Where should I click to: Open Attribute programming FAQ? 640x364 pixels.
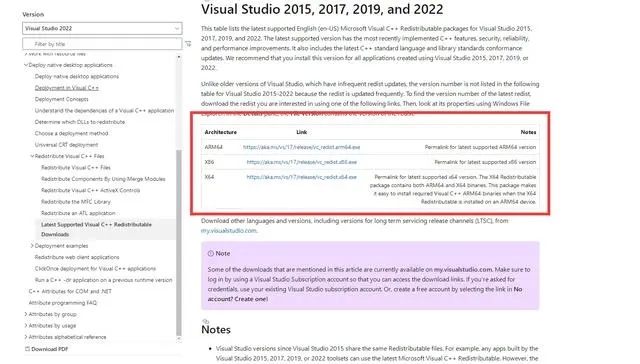point(63,303)
